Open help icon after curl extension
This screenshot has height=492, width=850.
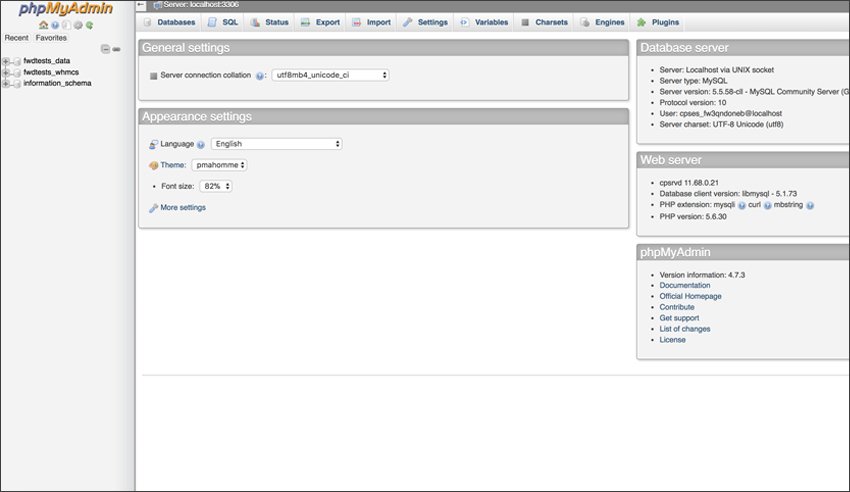point(768,205)
